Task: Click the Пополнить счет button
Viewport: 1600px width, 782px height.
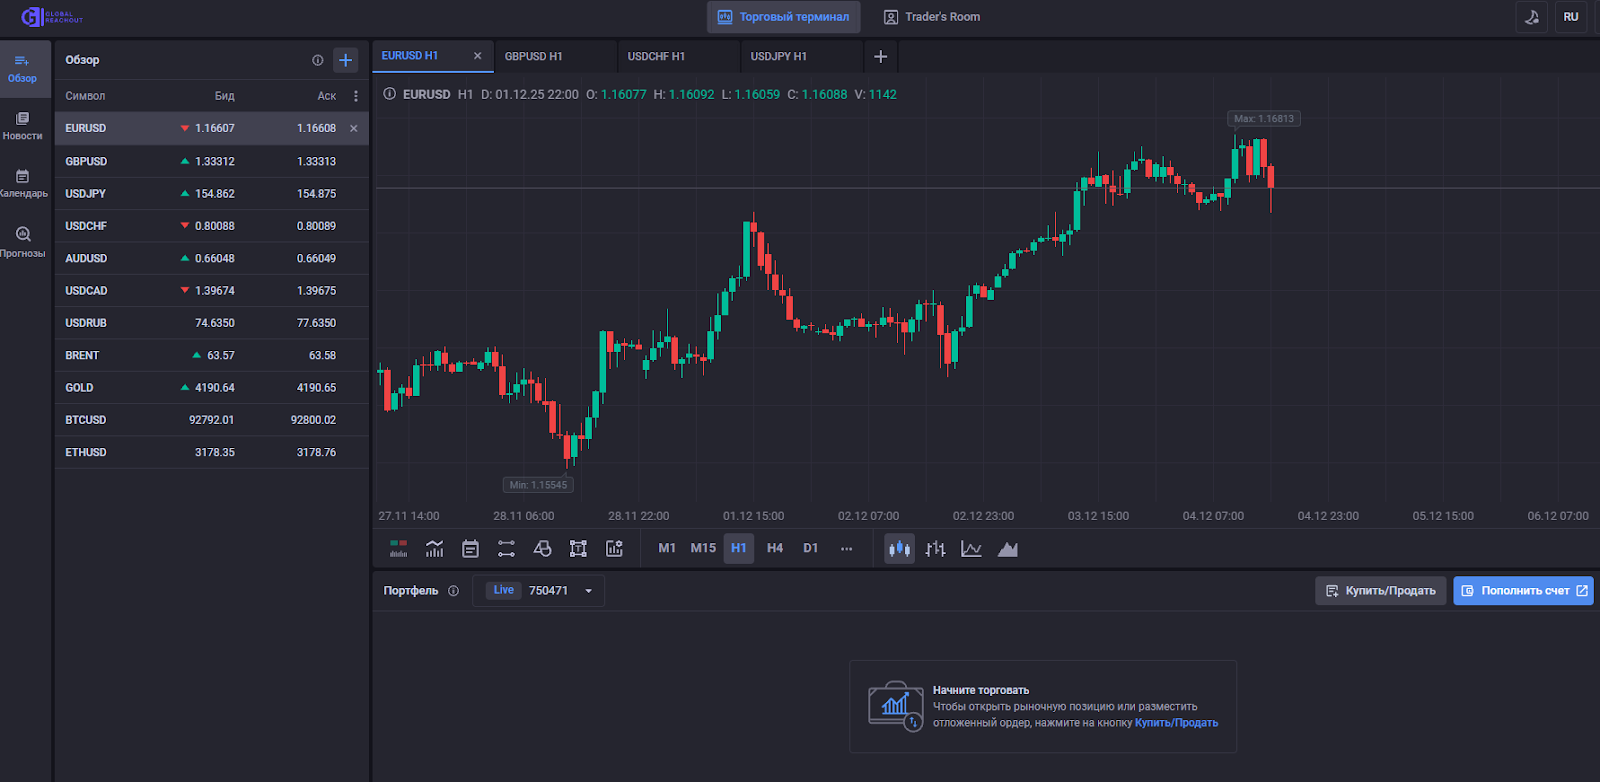Action: click(1523, 591)
